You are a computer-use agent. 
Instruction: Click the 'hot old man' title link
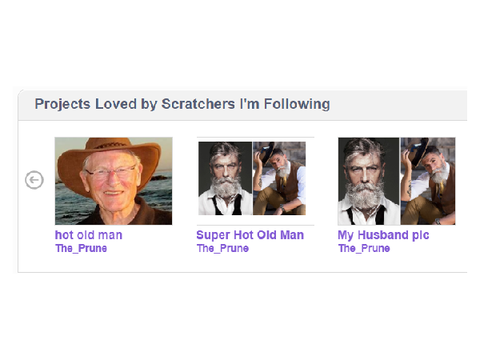pyautogui.click(x=89, y=235)
